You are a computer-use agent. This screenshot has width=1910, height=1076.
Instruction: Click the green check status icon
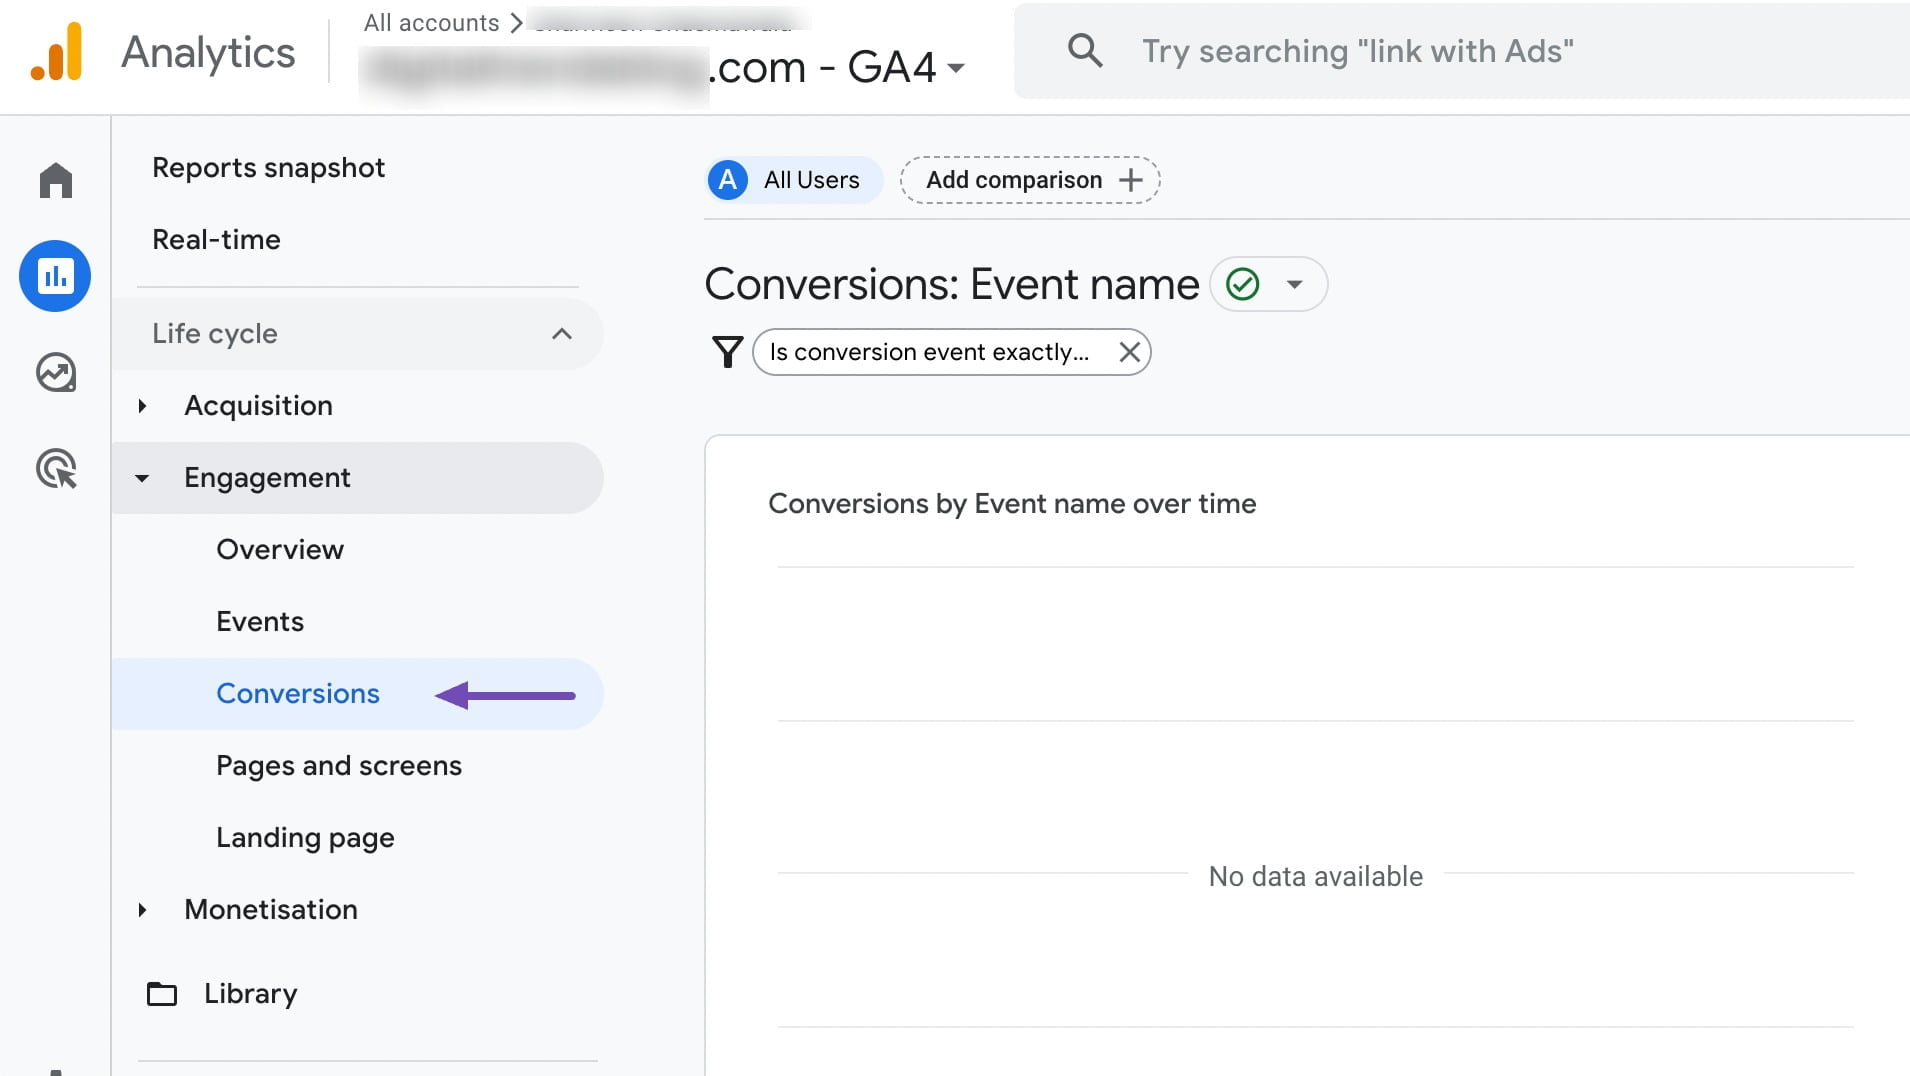click(x=1242, y=284)
